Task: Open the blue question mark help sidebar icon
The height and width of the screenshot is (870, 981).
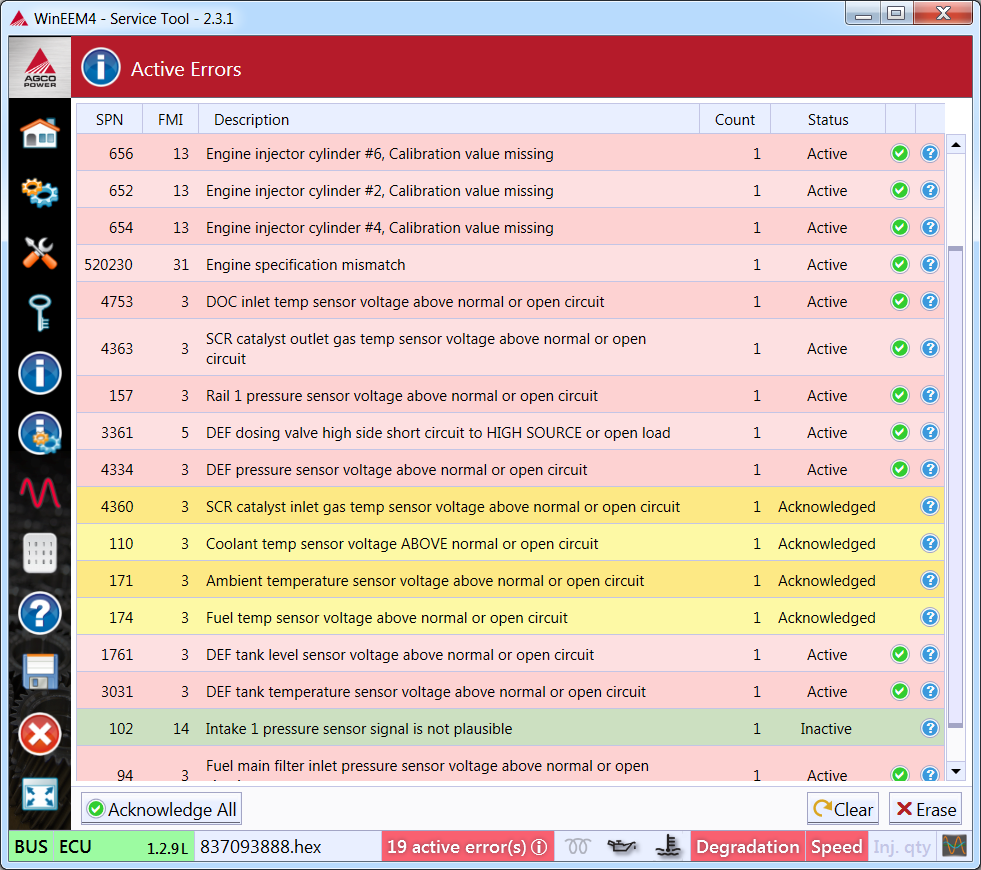Action: [x=40, y=613]
